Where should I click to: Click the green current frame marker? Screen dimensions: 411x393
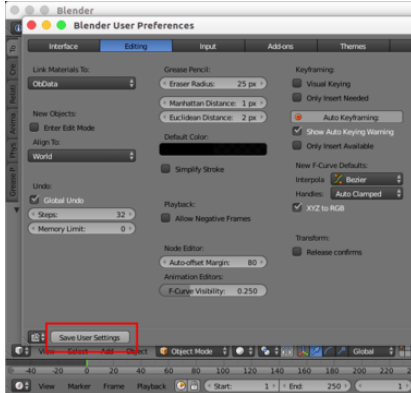pos(87,363)
